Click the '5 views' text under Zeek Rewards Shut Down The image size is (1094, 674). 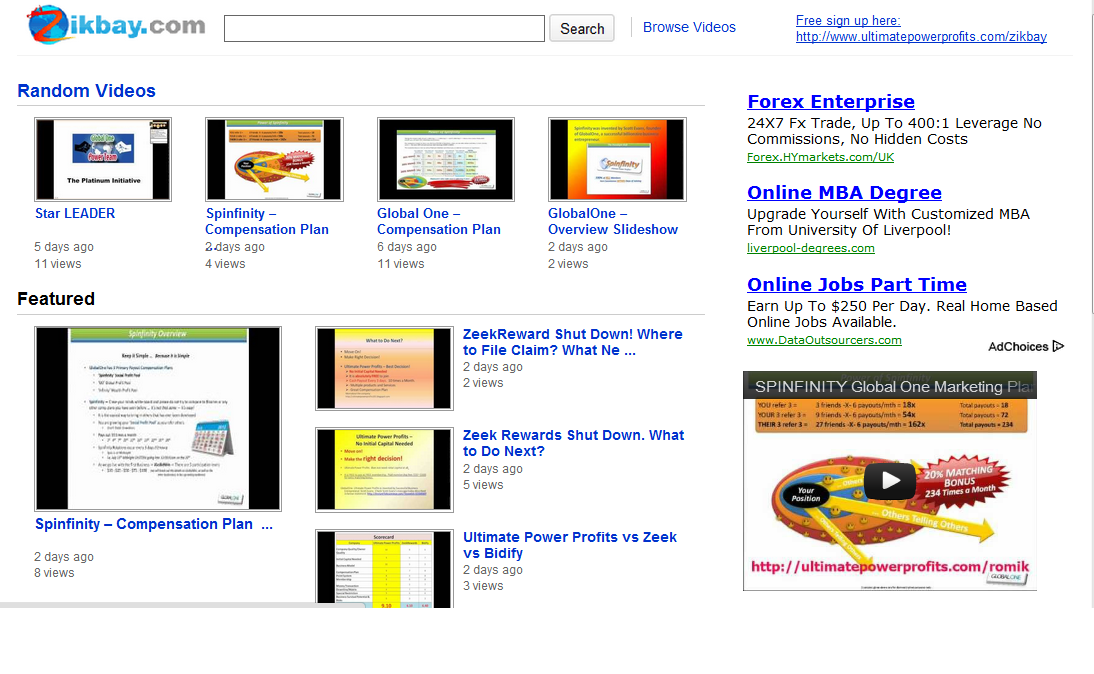[483, 485]
